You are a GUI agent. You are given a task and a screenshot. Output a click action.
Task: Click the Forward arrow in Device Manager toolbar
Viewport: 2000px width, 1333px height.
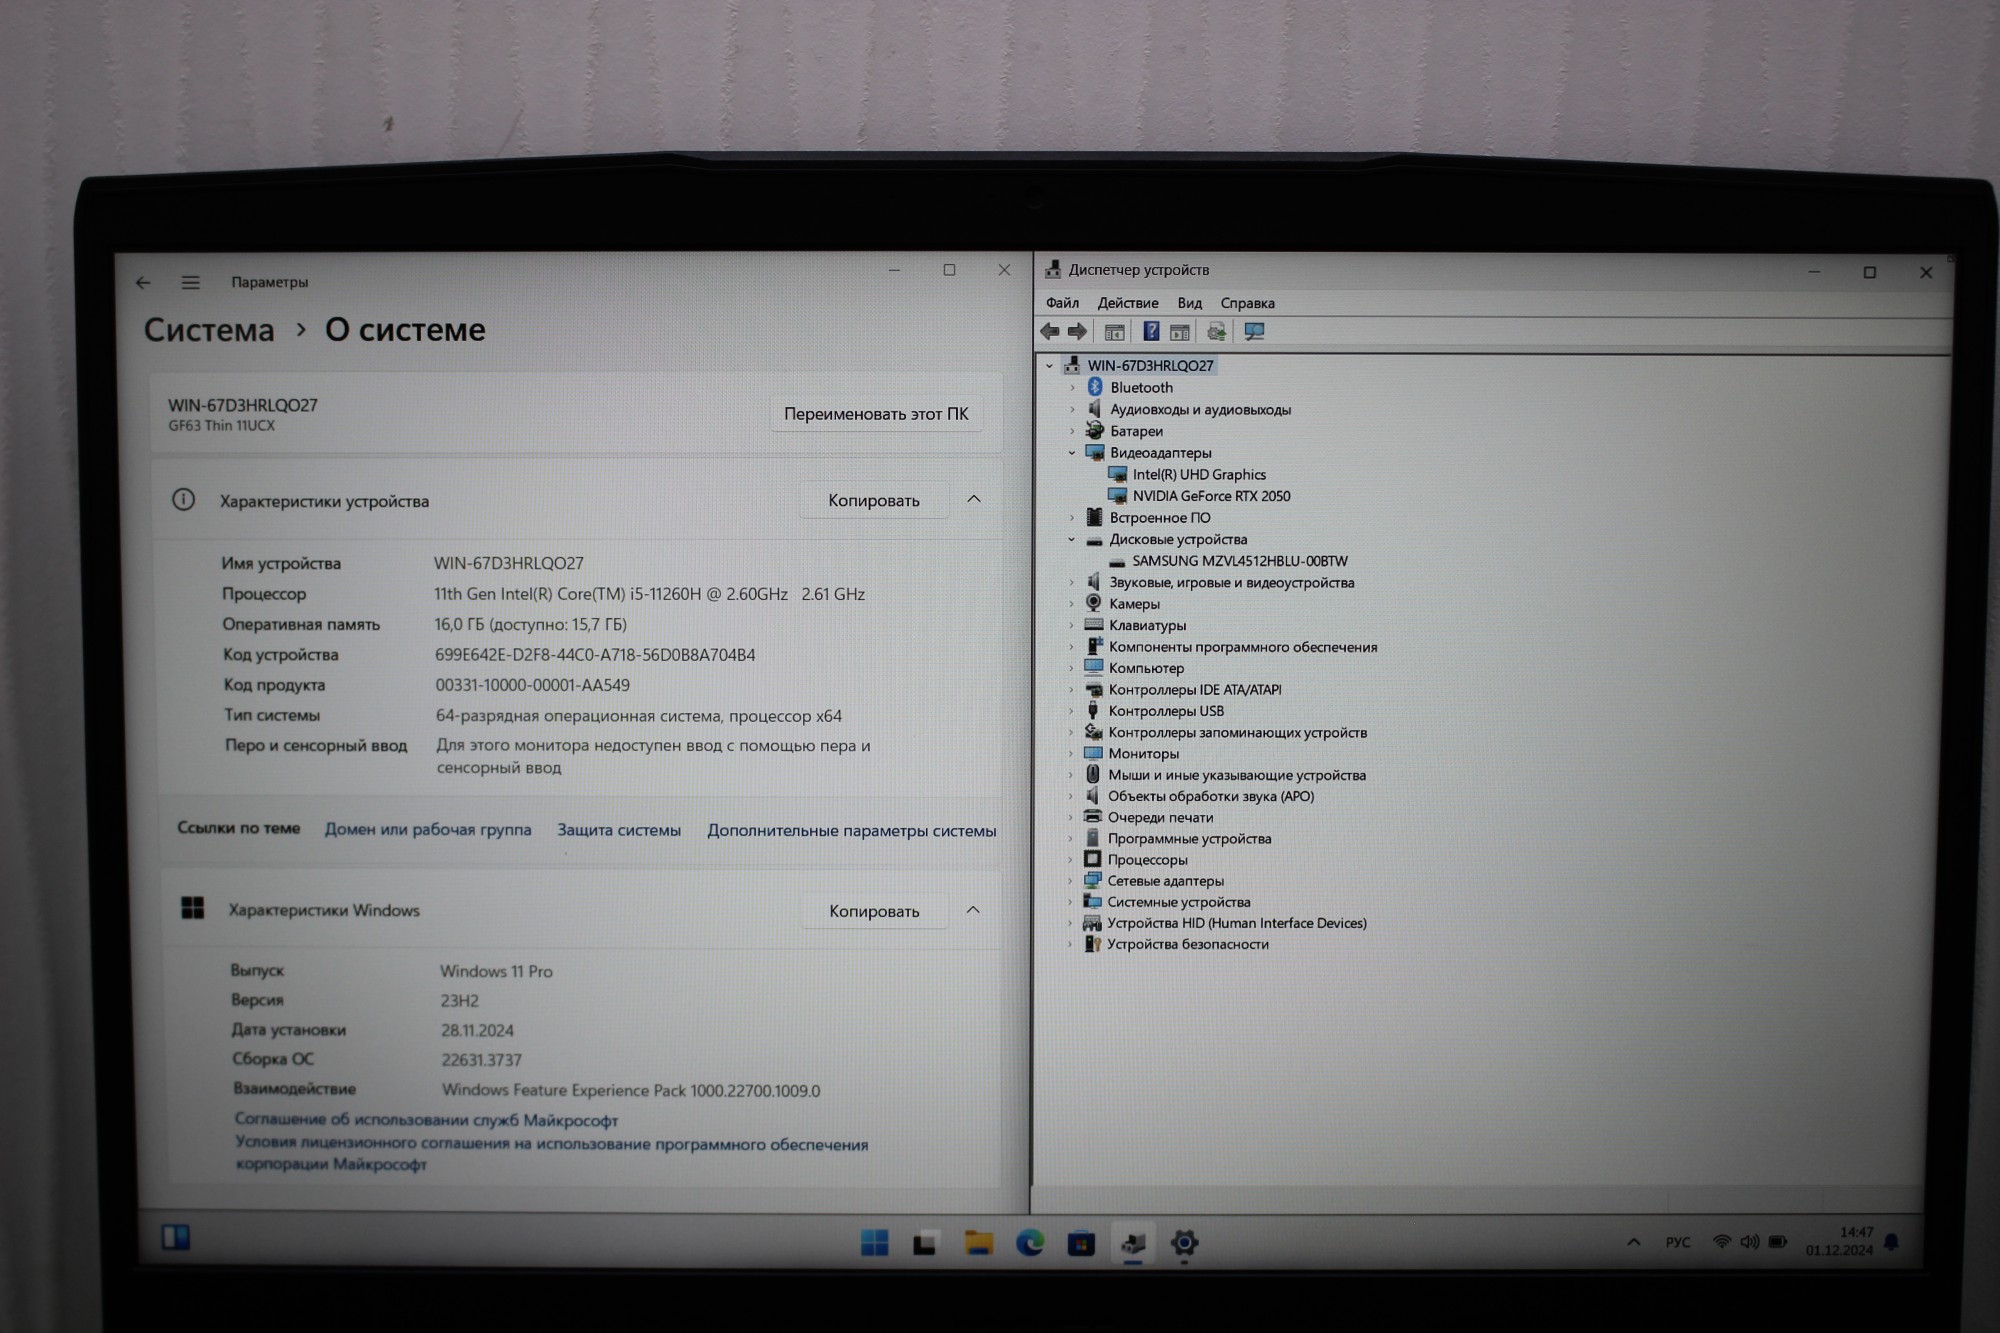coord(1077,331)
